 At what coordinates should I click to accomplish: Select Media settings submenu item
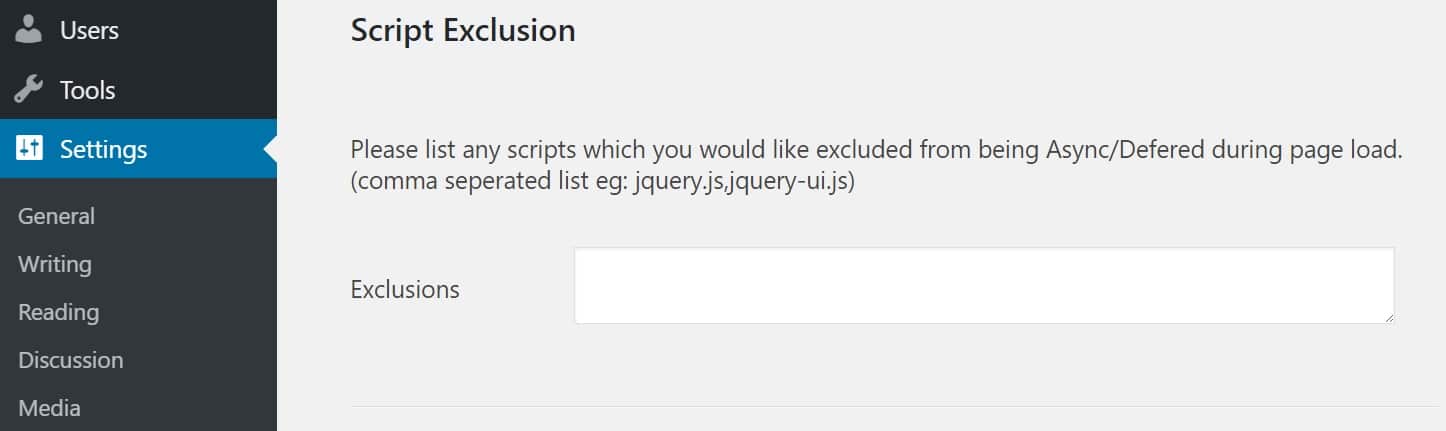[49, 408]
